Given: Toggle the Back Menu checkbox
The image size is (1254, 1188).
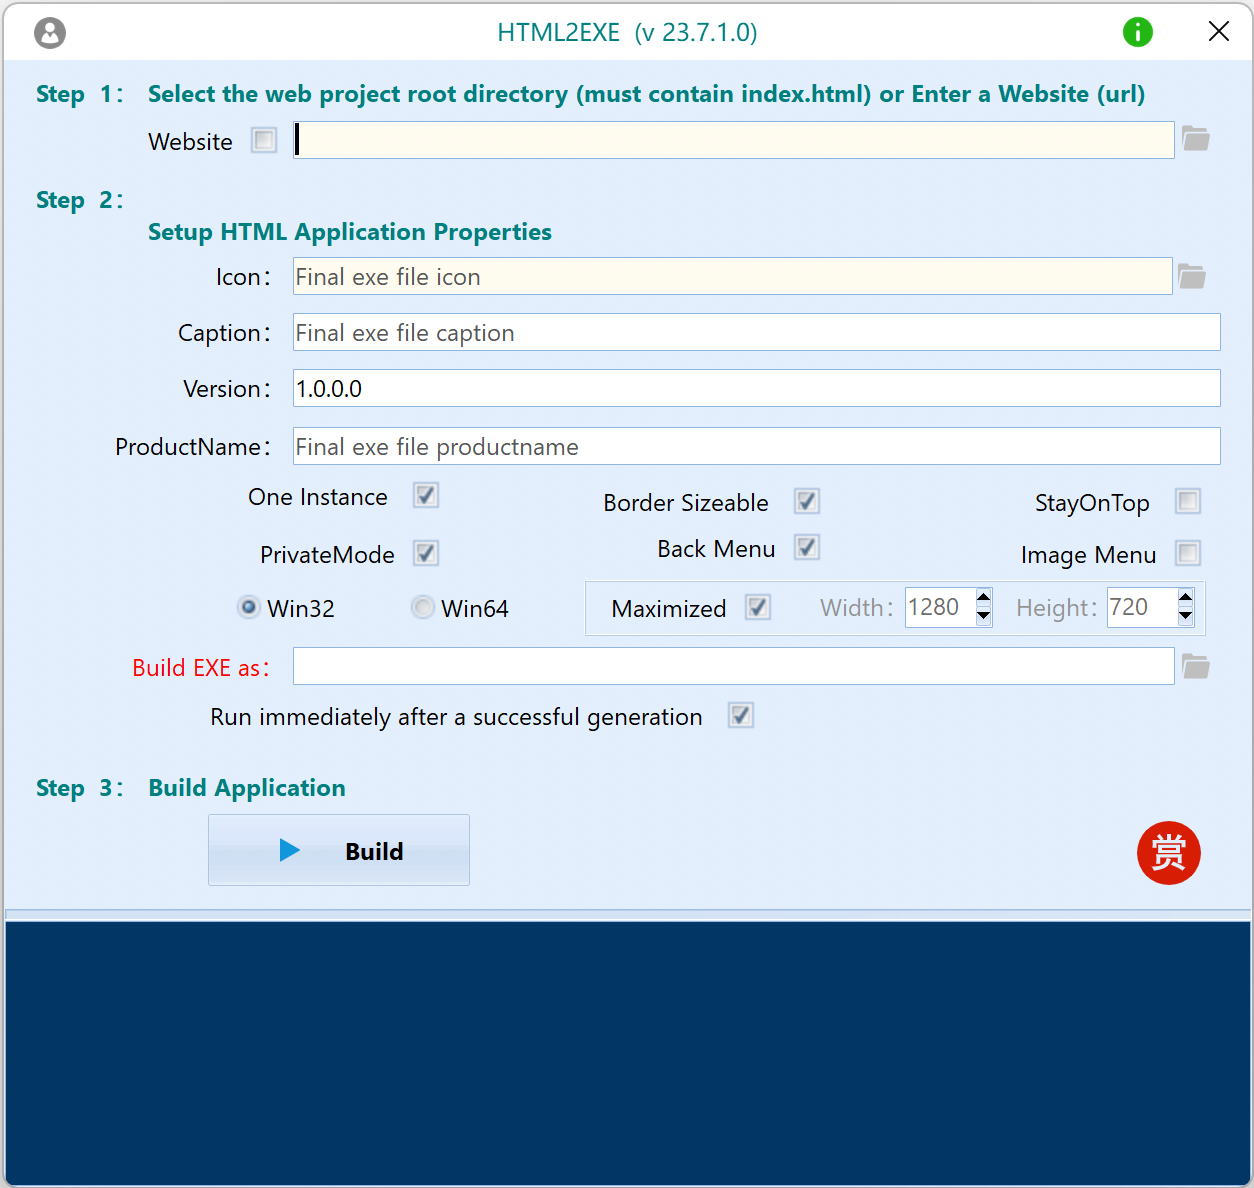Looking at the screenshot, I should (807, 547).
